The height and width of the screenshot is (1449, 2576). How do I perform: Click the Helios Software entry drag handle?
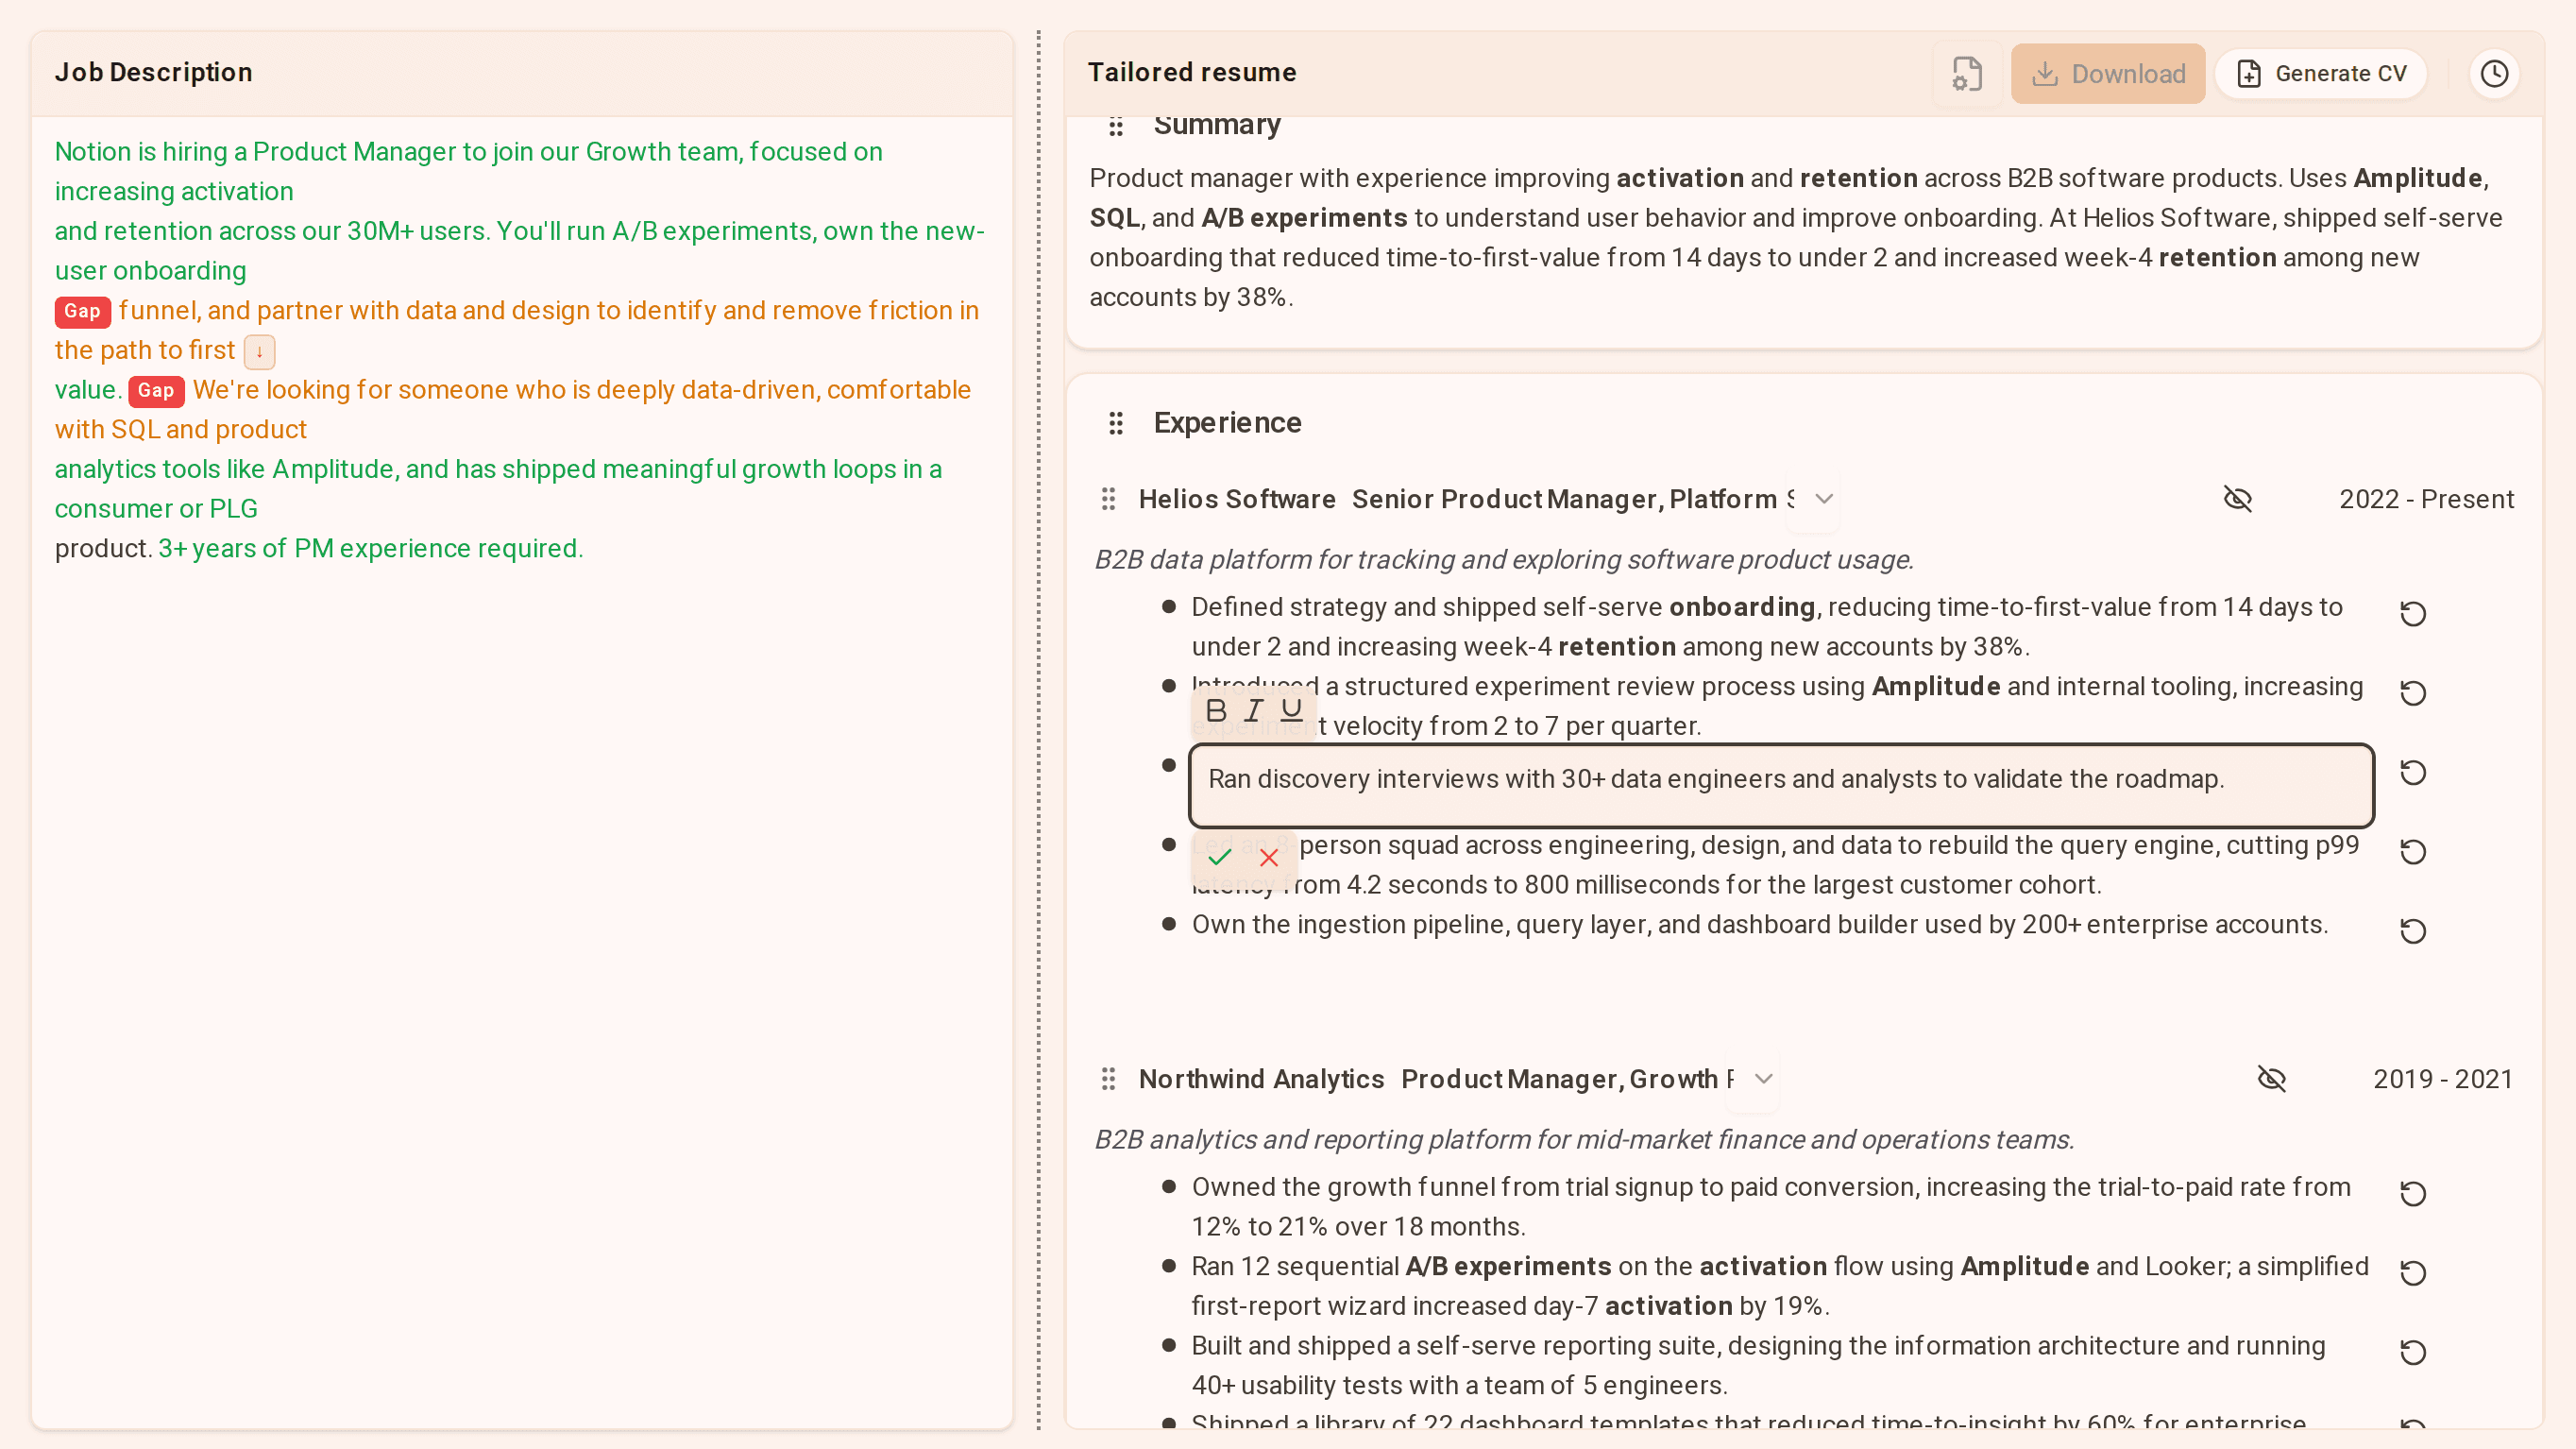pyautogui.click(x=1108, y=499)
